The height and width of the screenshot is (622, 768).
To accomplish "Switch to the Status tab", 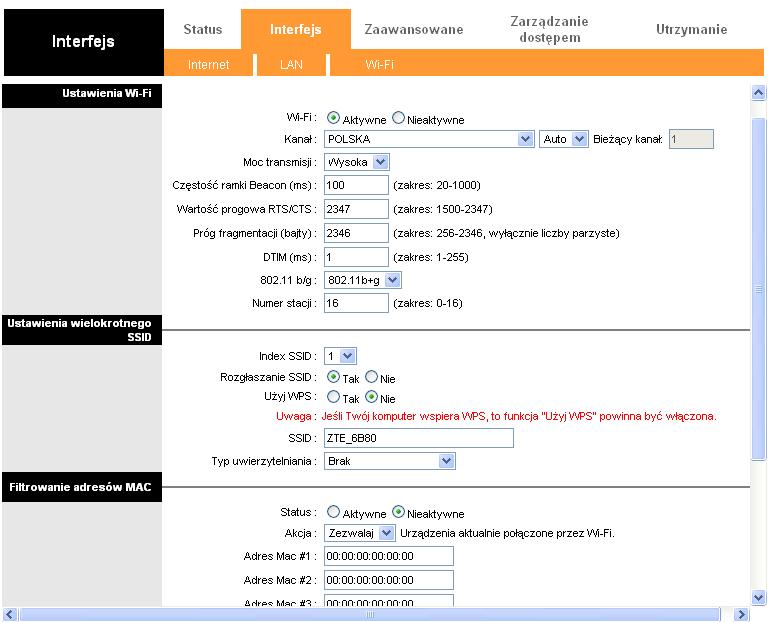I will tap(202, 29).
